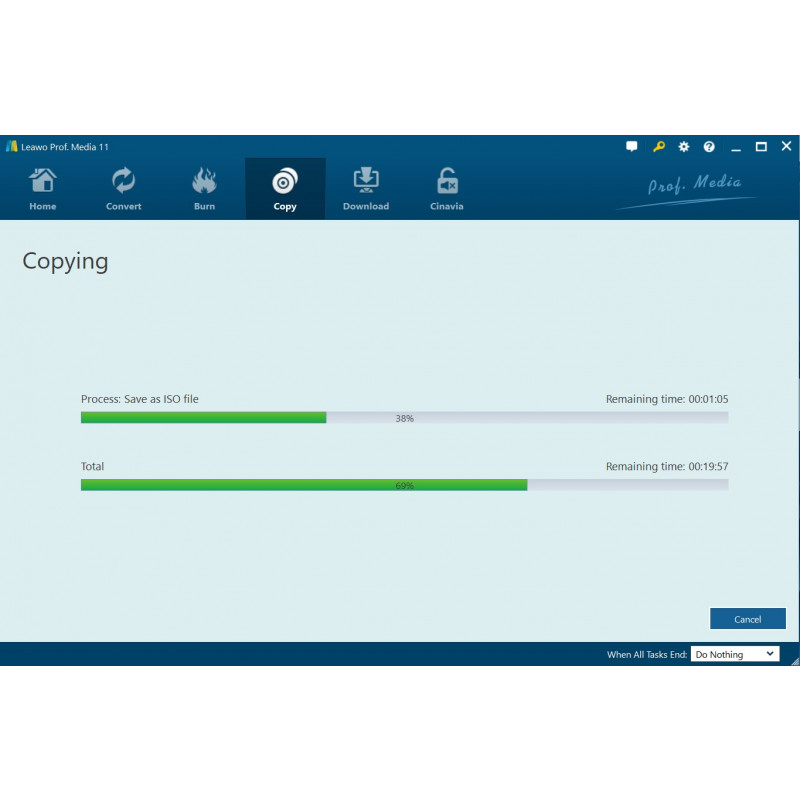Click 'Remaining time: 00:19:57' text
Screen dimensions: 800x800
[667, 466]
